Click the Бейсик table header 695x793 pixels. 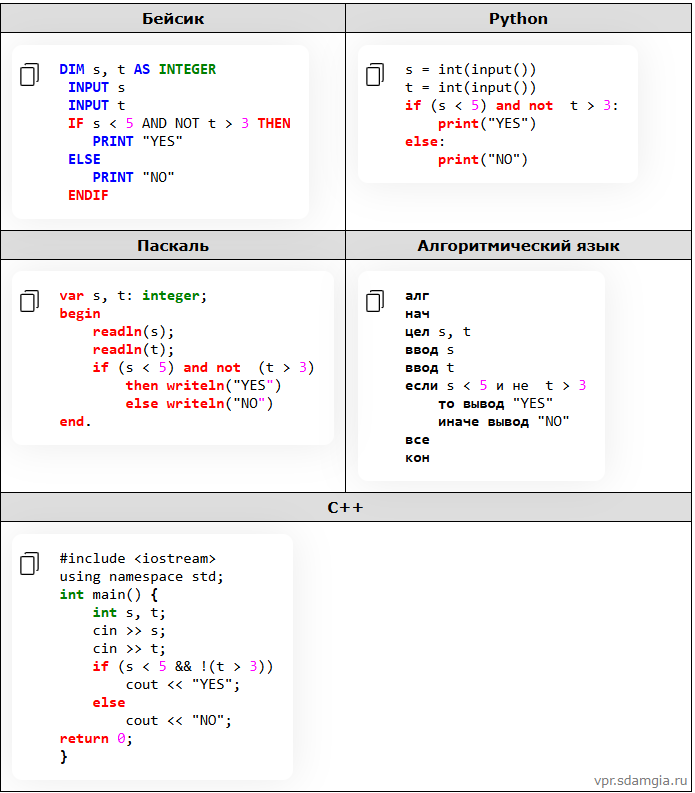click(173, 19)
